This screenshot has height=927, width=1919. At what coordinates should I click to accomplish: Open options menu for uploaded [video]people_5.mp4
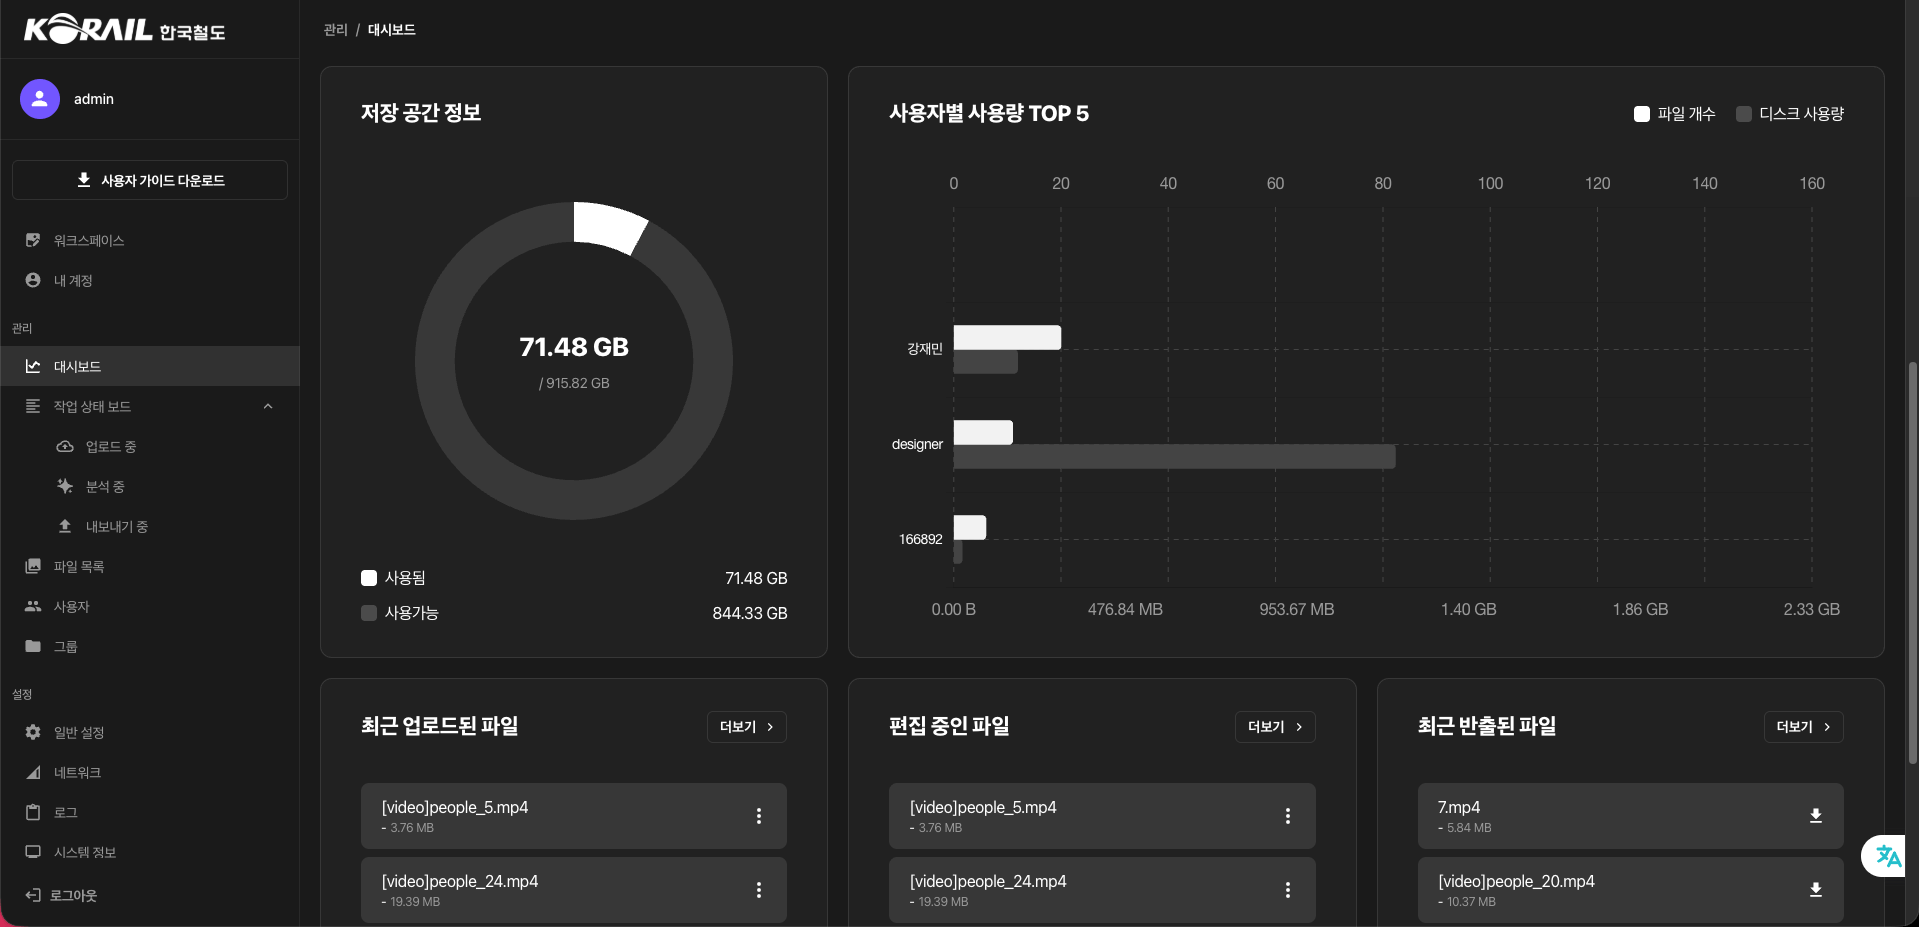pos(759,816)
